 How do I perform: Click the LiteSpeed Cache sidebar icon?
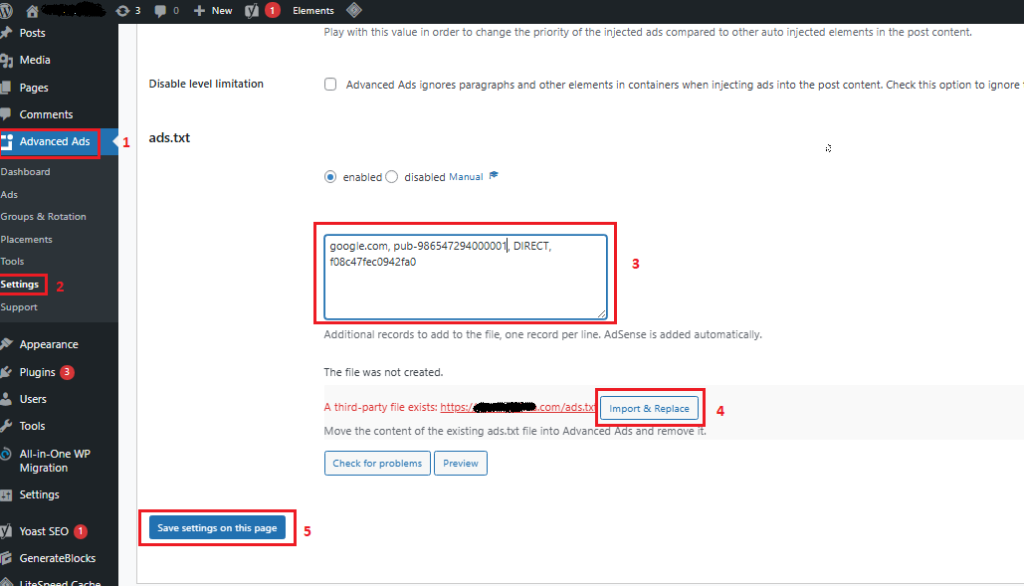(6, 582)
